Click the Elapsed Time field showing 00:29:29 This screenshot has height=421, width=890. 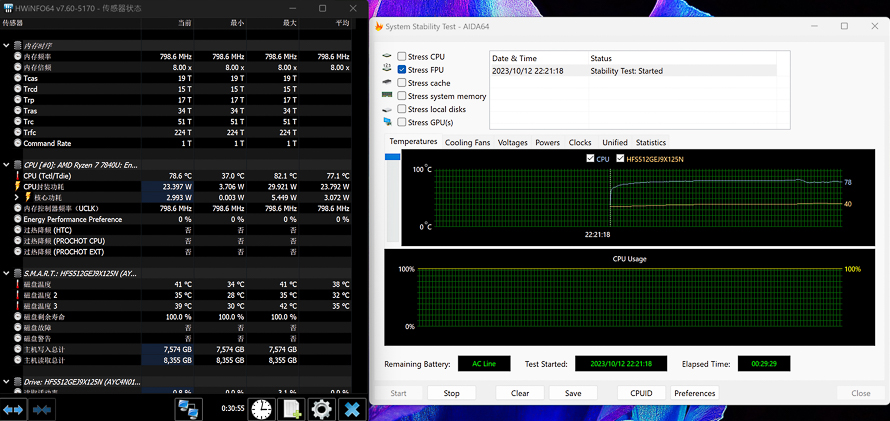pos(764,364)
